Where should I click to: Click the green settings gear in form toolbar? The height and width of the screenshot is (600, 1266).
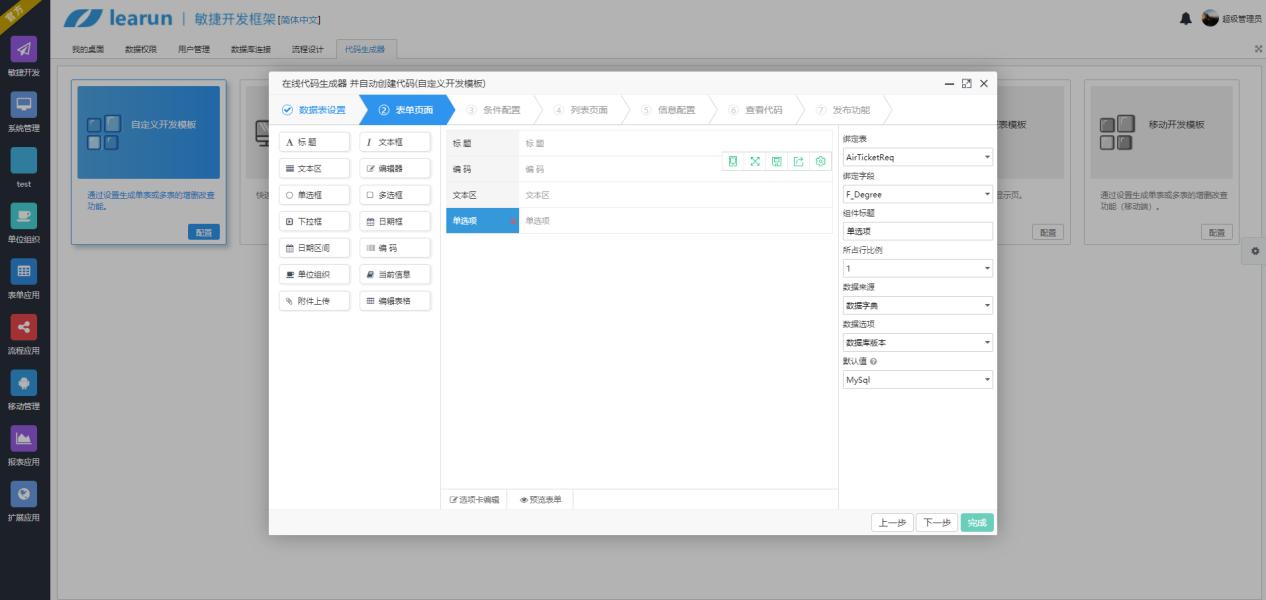click(x=820, y=161)
